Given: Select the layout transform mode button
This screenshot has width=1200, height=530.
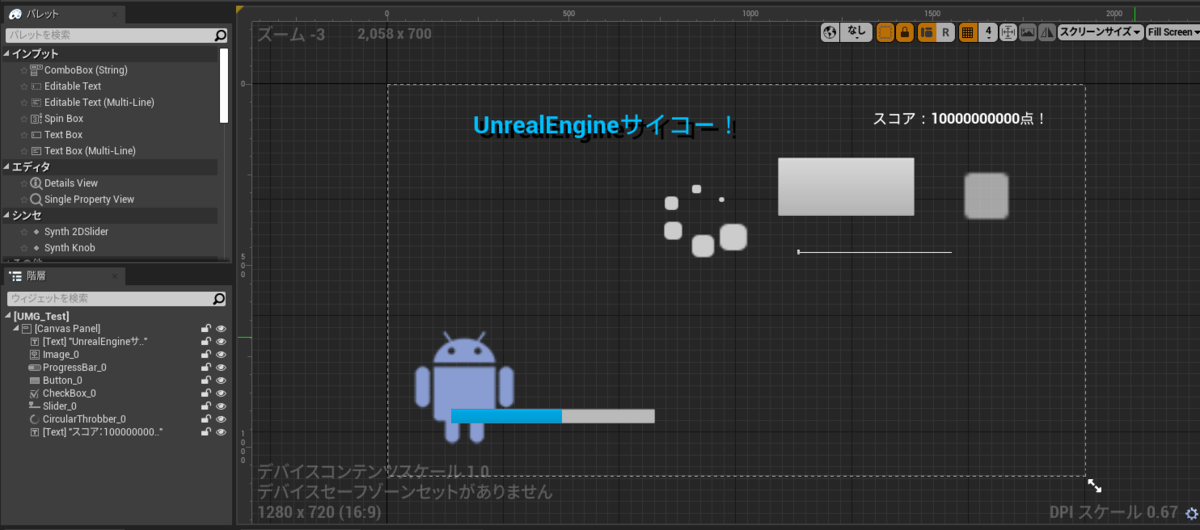Looking at the screenshot, I should coord(925,32).
